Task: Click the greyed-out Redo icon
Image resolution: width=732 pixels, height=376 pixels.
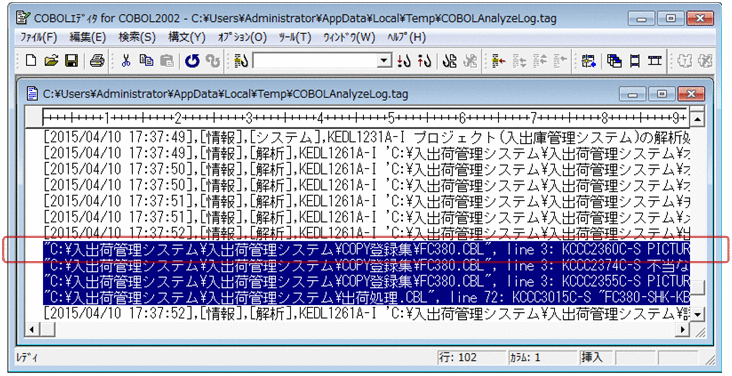Action: tap(213, 61)
